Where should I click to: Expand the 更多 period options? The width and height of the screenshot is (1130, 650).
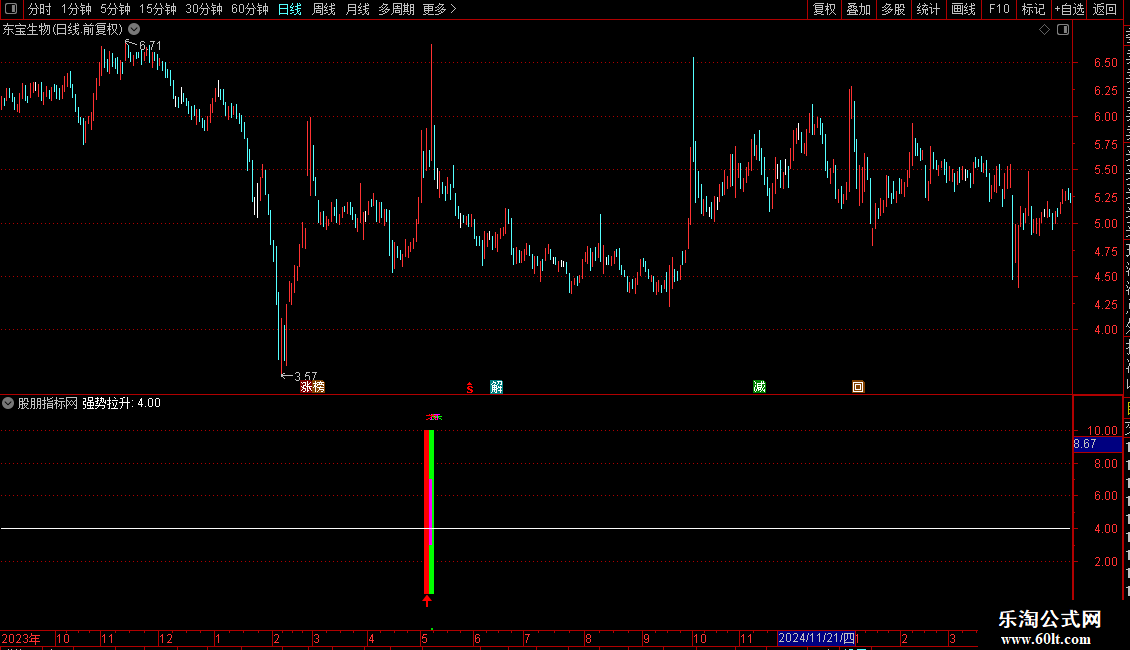[x=440, y=9]
